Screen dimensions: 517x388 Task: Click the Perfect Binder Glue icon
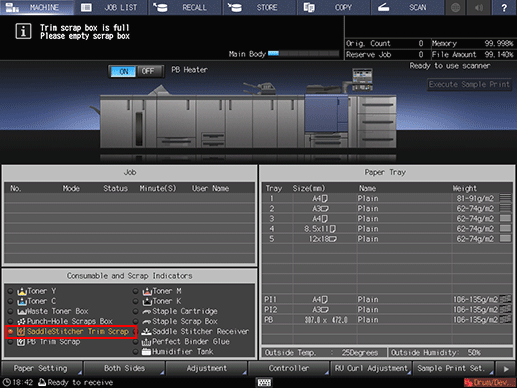coord(146,342)
